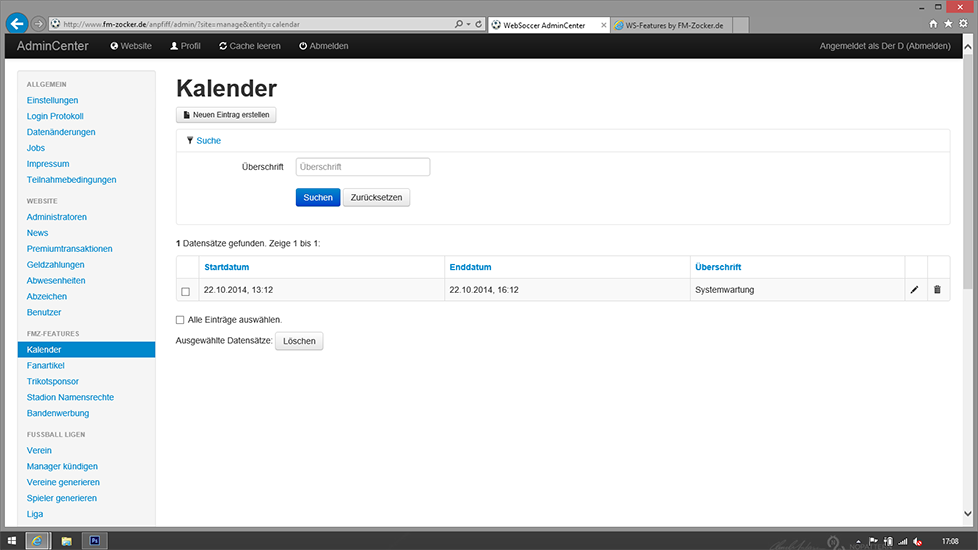Select the 22.10.2014 Systemwartung row checkbox

185,291
